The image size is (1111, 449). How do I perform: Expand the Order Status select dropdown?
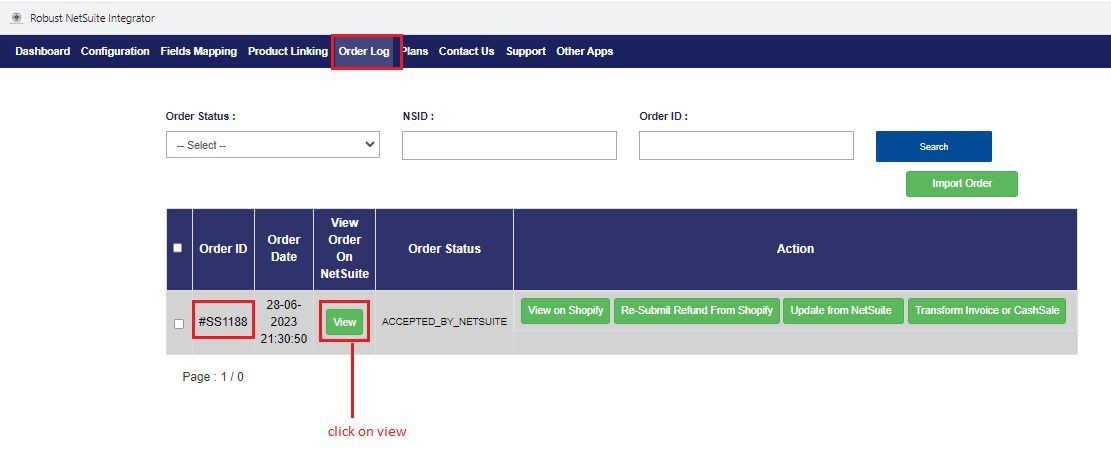pos(273,144)
